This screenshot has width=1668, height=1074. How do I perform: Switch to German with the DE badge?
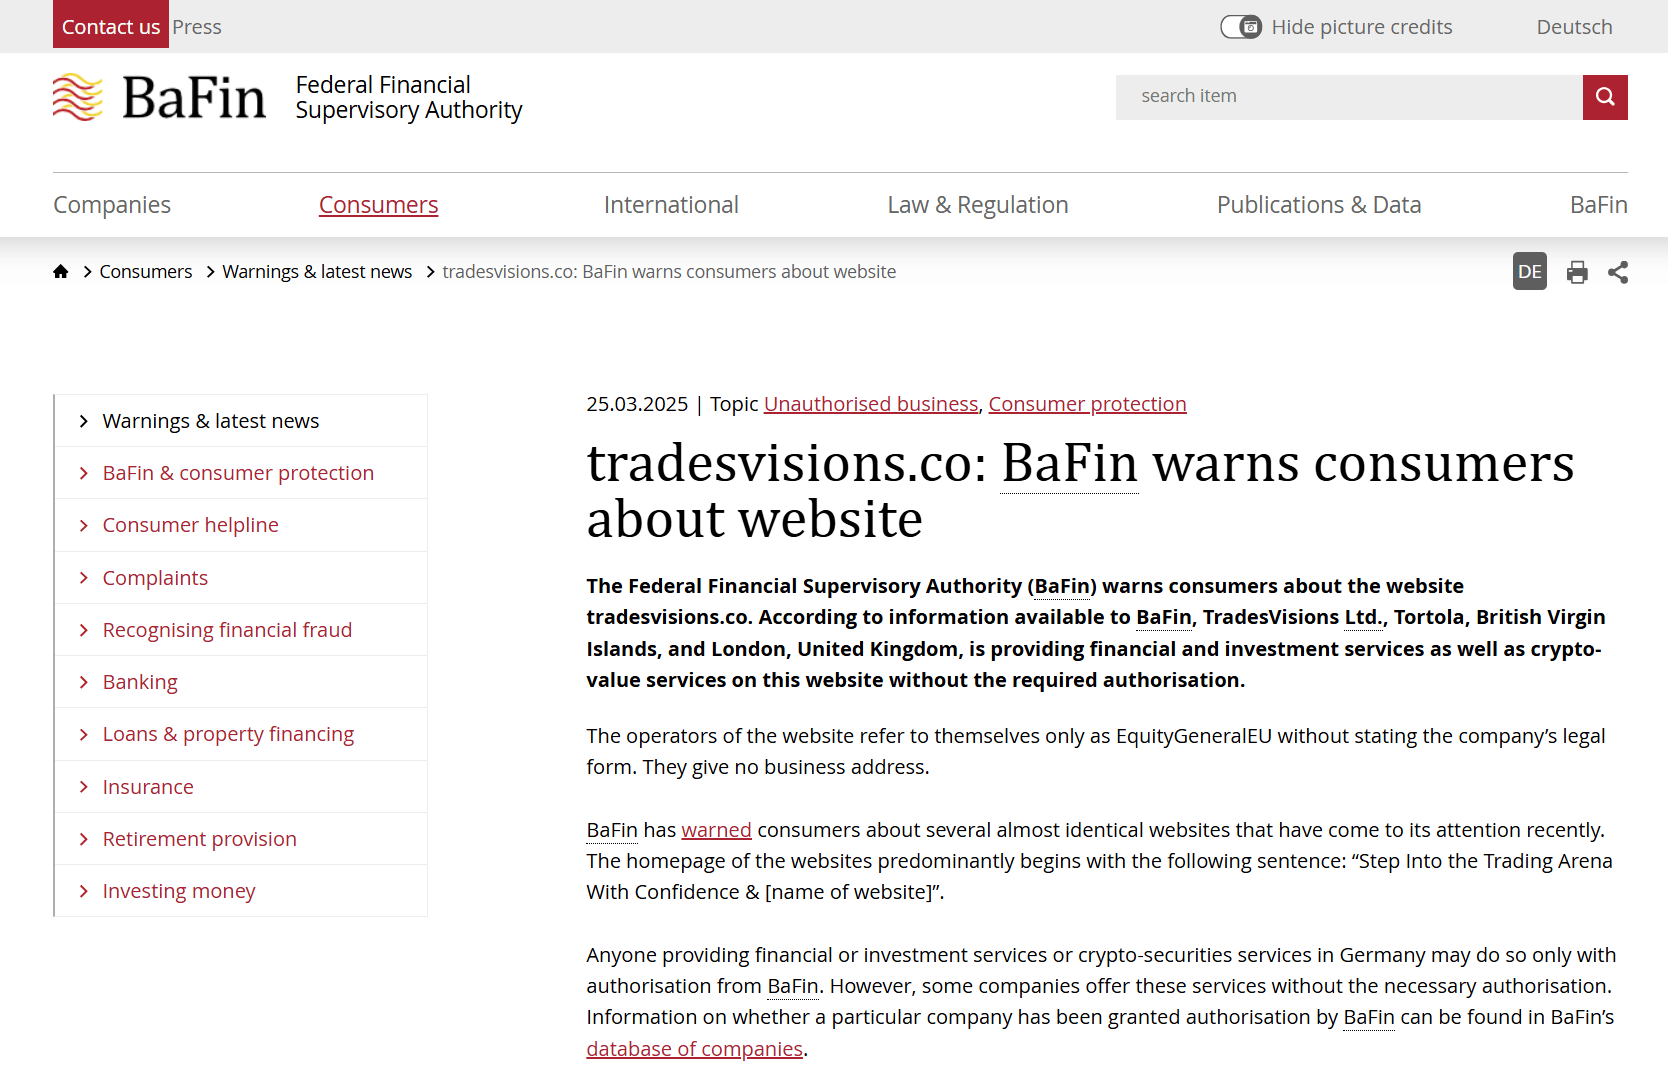[1530, 271]
